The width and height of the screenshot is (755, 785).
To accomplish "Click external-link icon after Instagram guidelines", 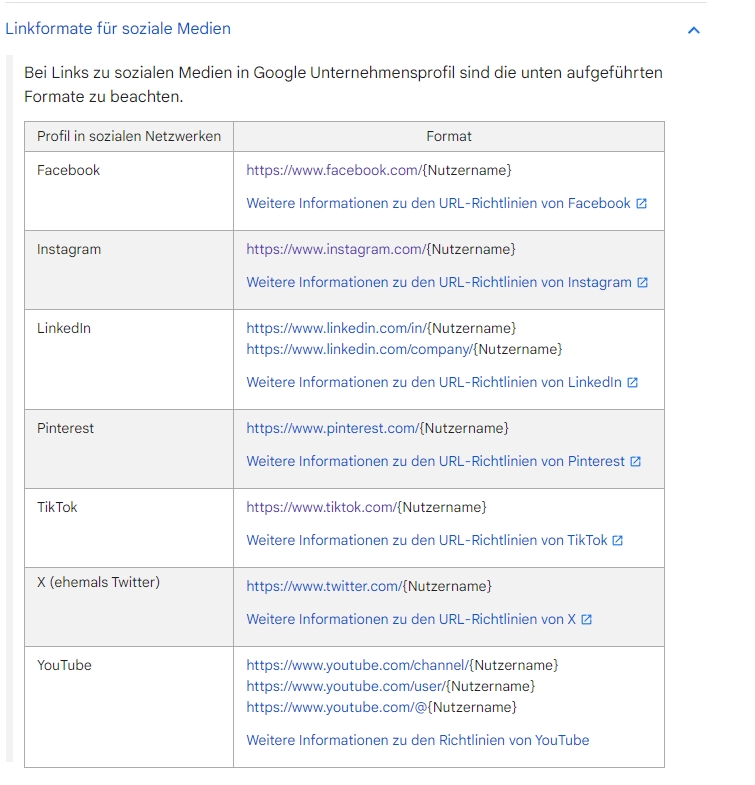I will point(642,282).
